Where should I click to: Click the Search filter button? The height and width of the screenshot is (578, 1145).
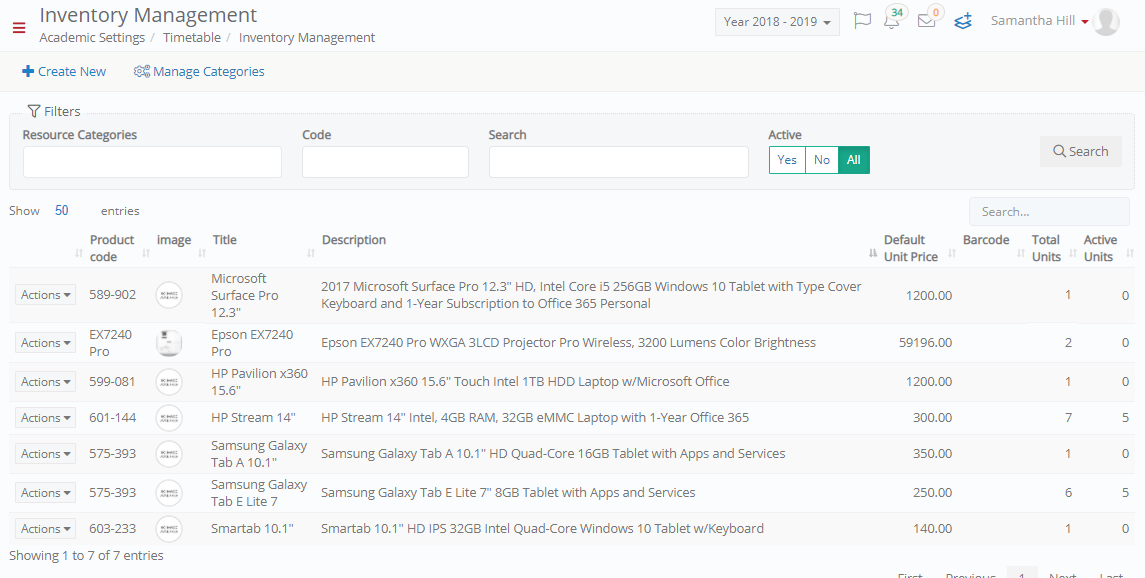[x=1081, y=152]
